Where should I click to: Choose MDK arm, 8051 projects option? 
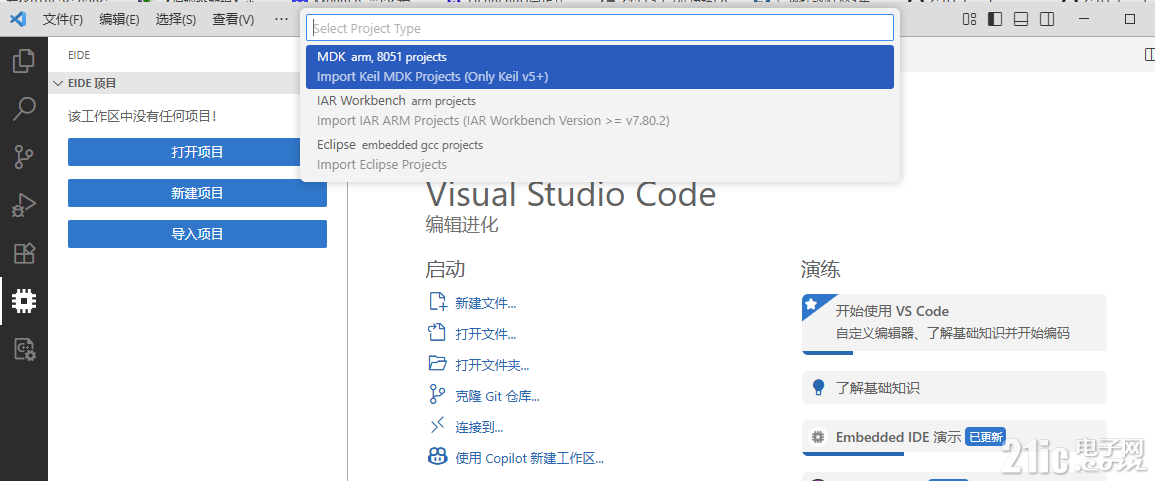point(600,66)
